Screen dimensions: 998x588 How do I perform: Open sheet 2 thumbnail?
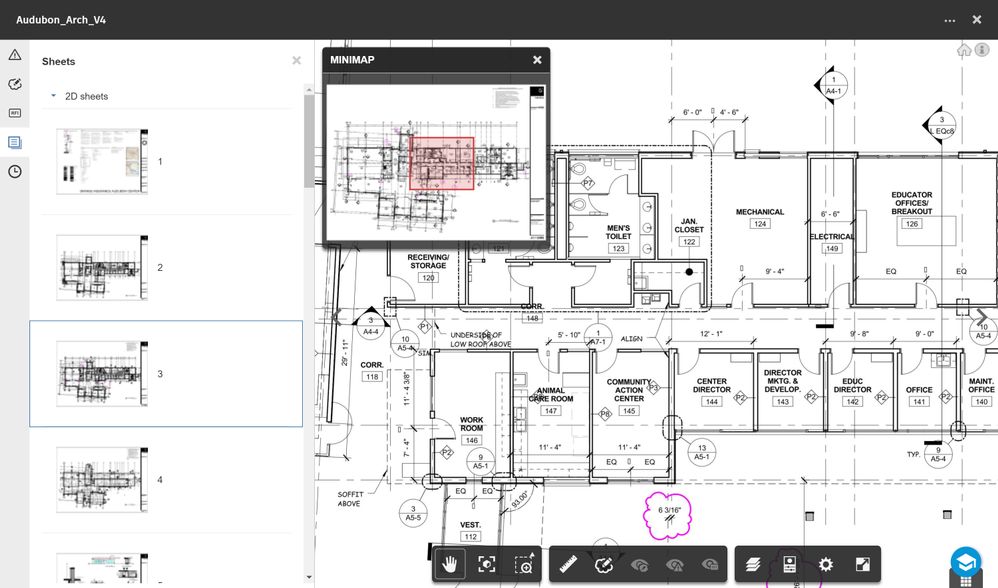coord(102,267)
